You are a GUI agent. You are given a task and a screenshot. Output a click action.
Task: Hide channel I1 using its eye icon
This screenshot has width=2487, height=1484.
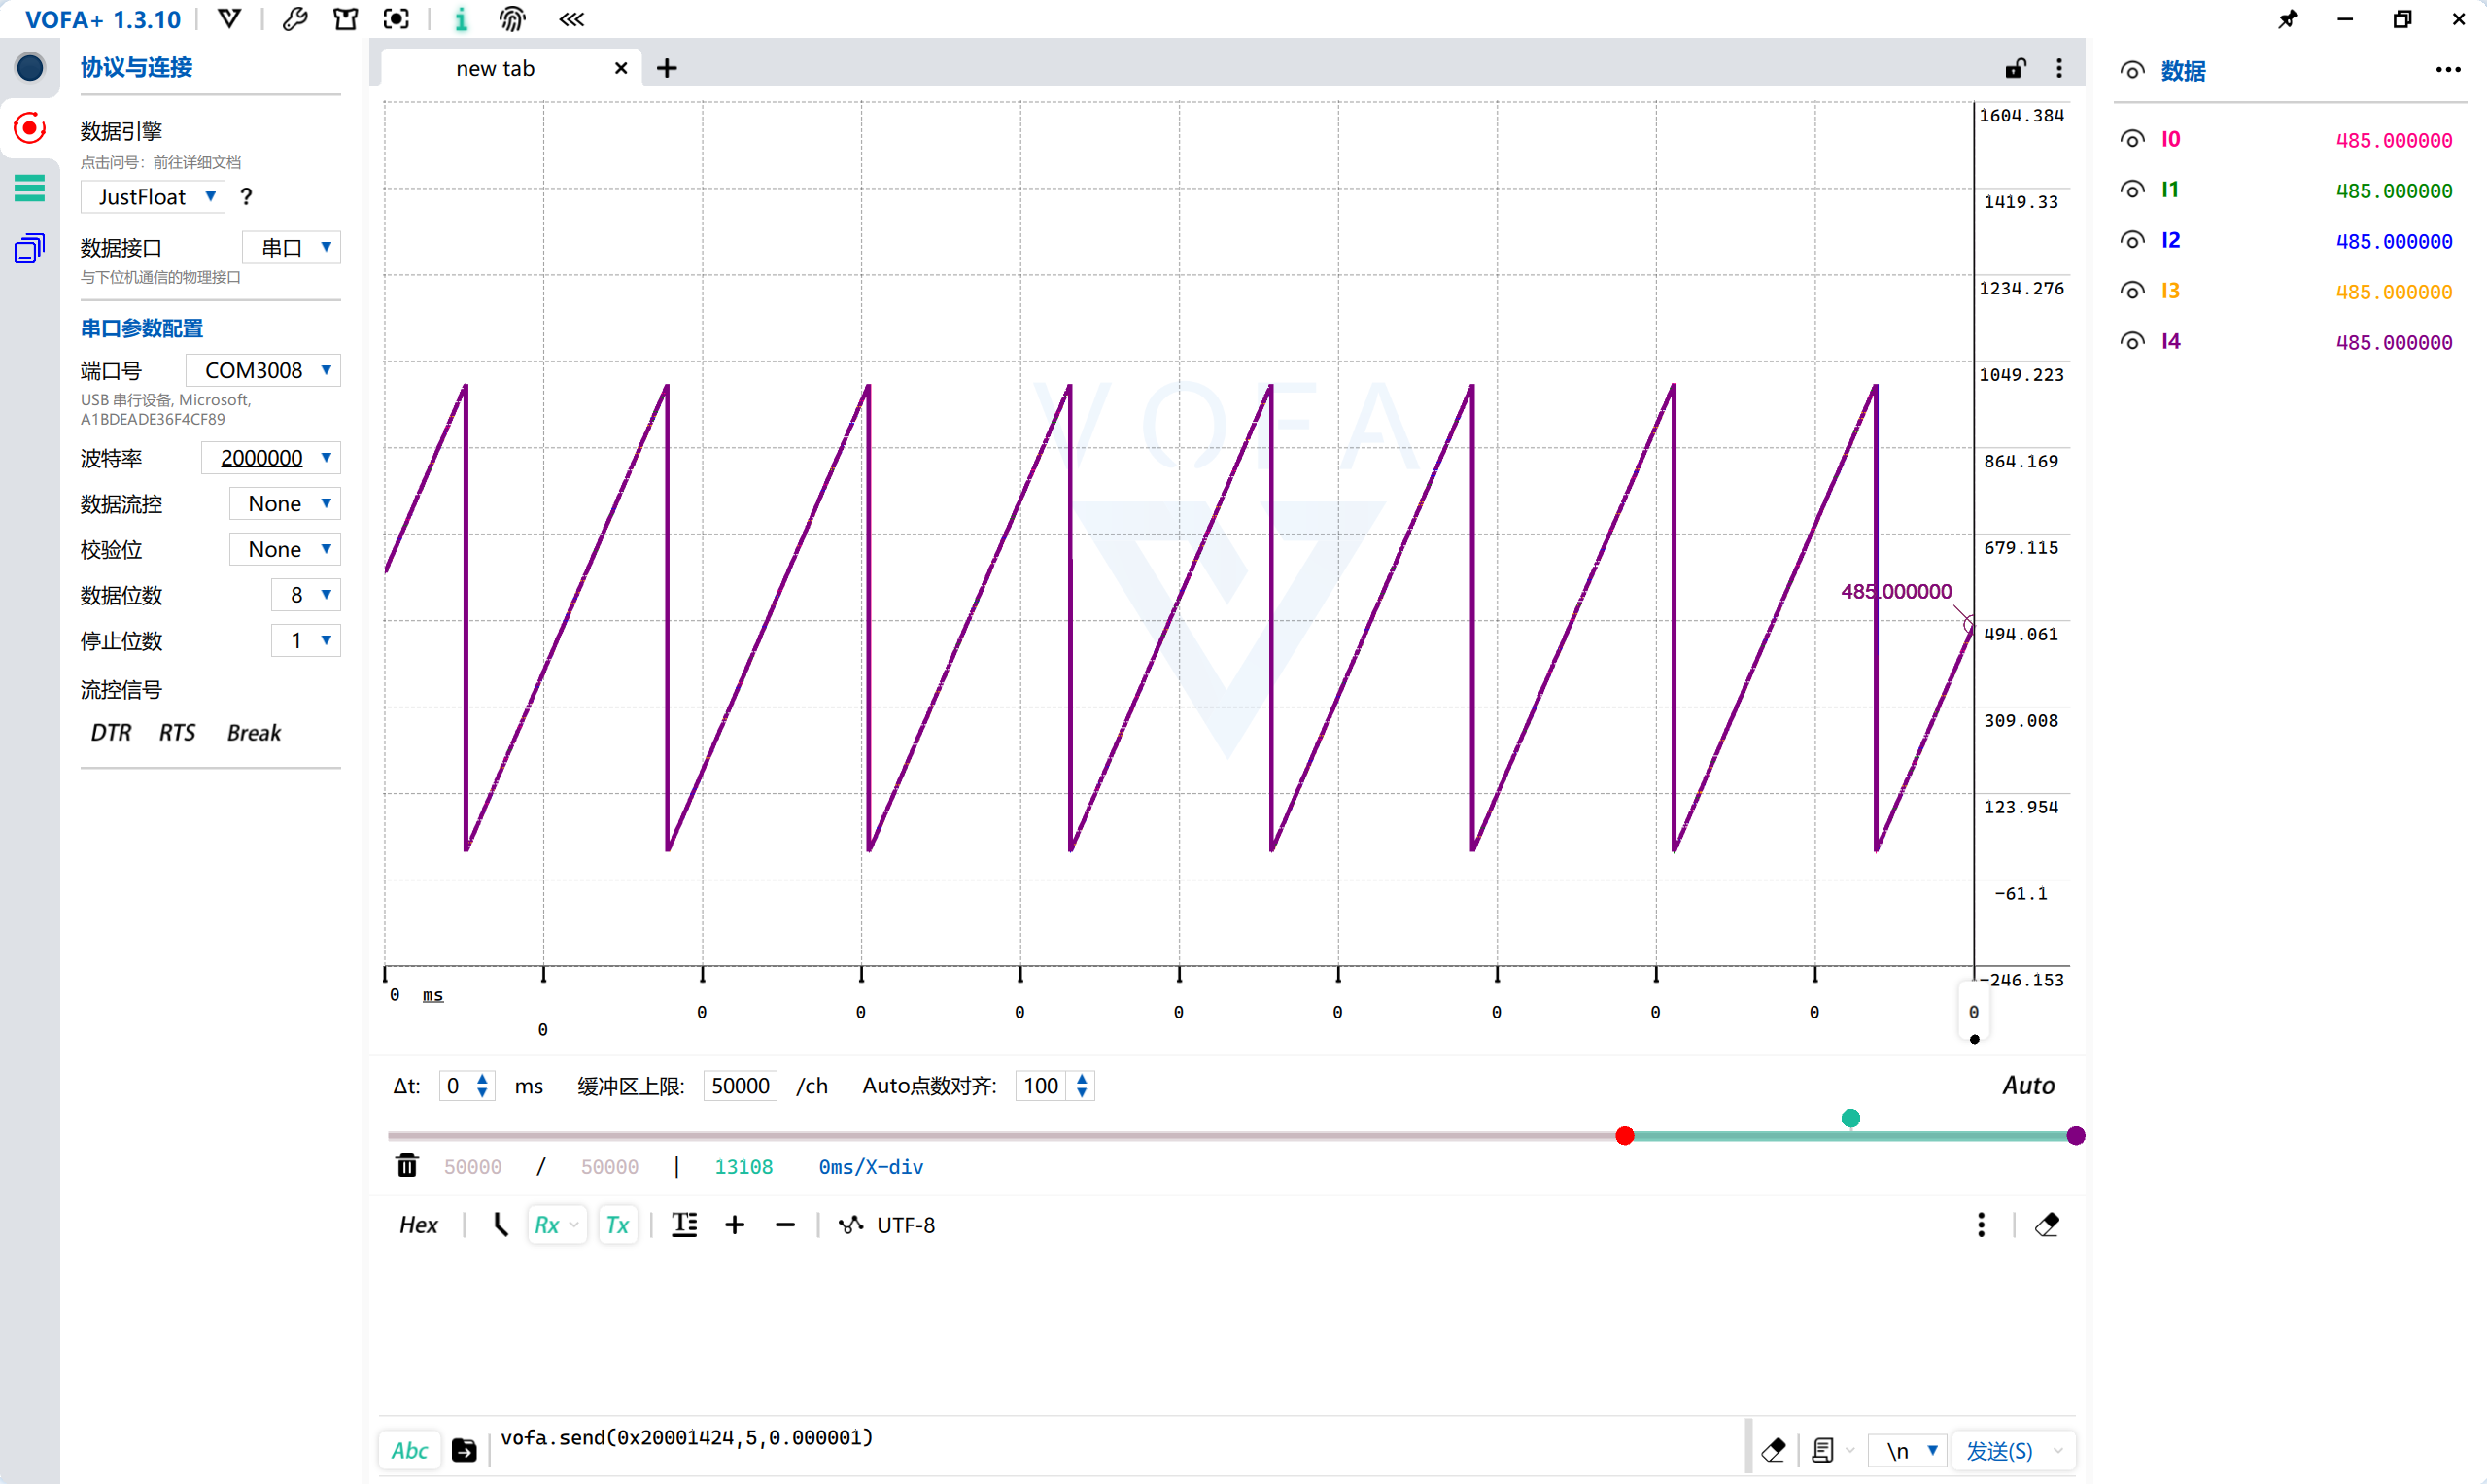click(x=2132, y=190)
